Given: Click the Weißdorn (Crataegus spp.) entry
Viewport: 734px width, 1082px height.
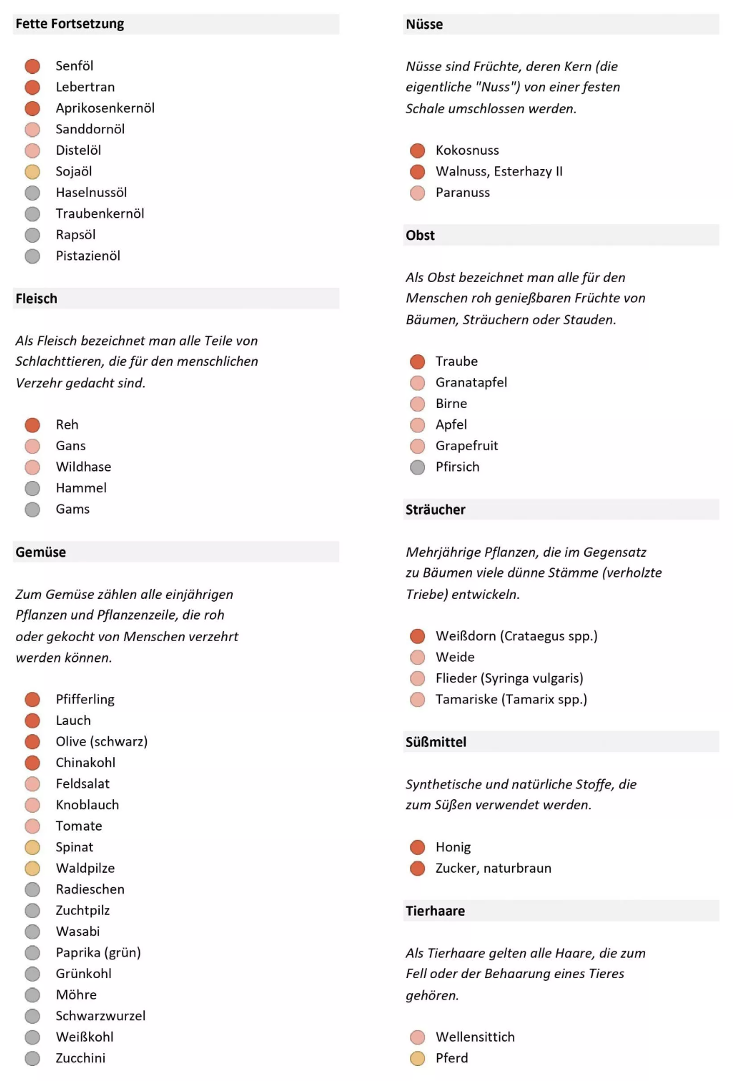Looking at the screenshot, I should [516, 636].
